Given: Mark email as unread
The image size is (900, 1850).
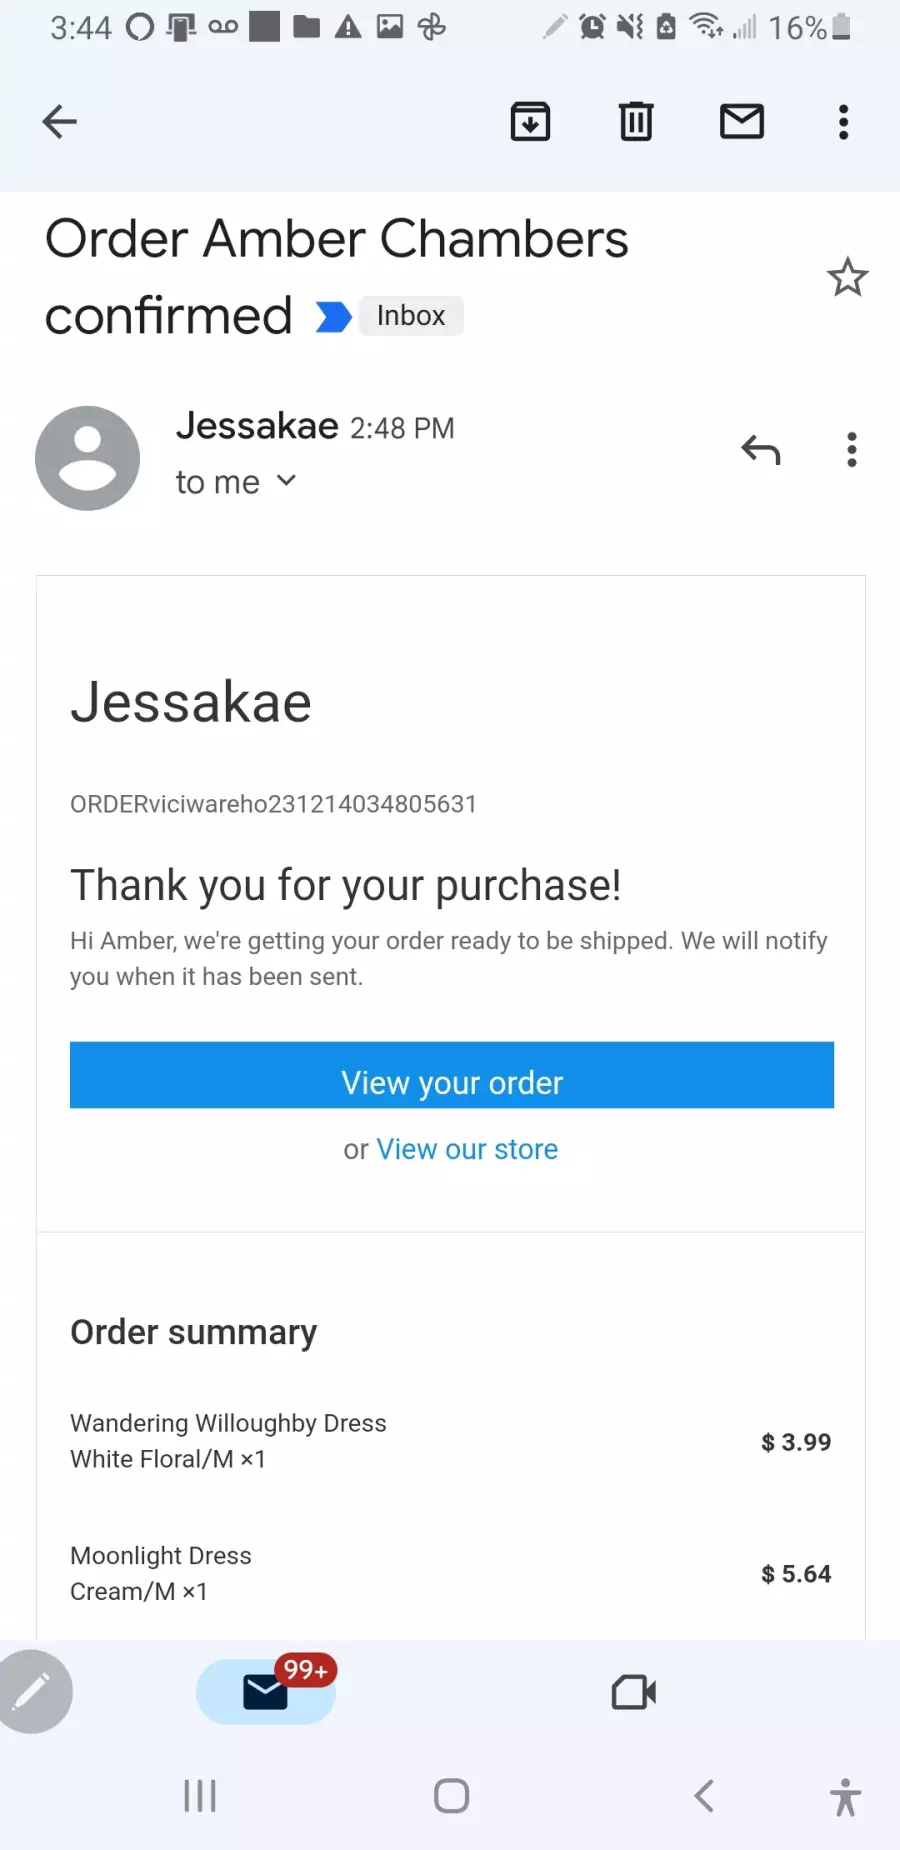Looking at the screenshot, I should point(742,122).
